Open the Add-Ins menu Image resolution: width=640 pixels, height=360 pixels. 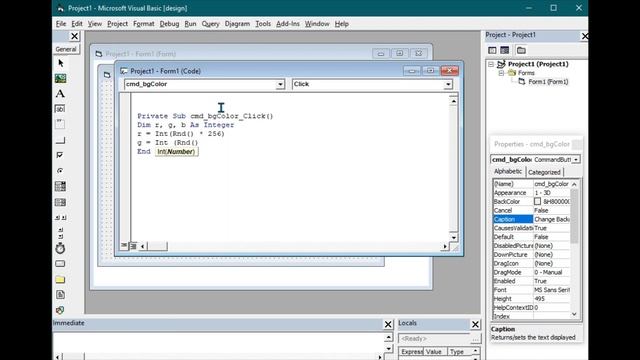tap(288, 24)
